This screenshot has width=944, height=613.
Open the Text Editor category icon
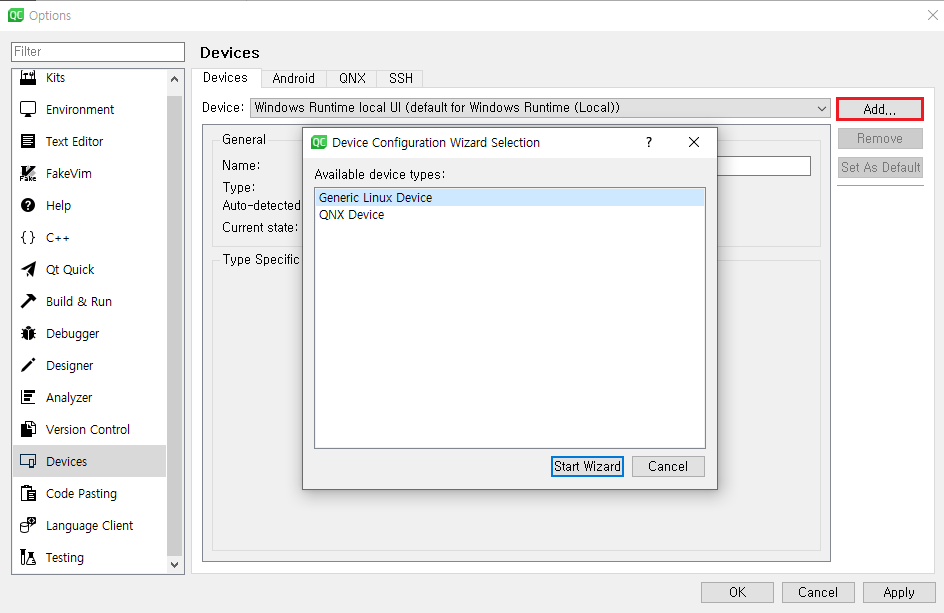click(28, 141)
